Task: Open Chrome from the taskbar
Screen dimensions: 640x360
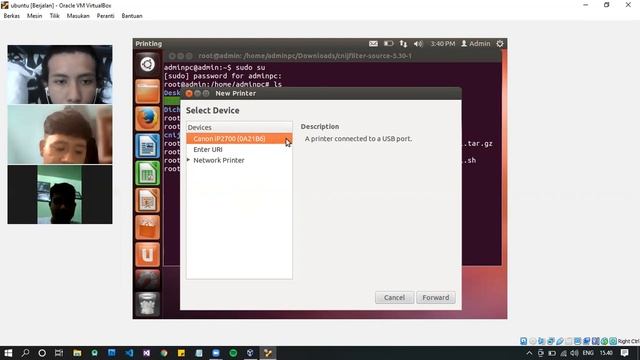Action: tap(164, 353)
